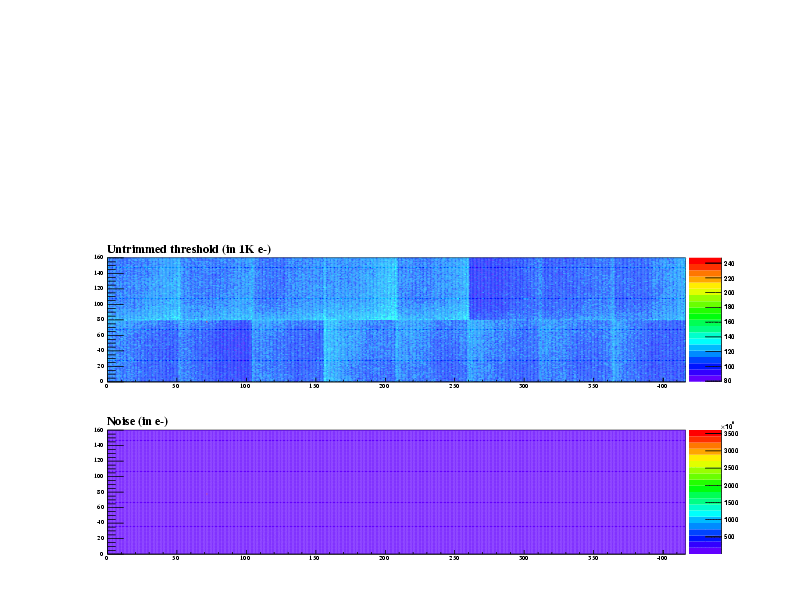Click x-axis tick label 100 under noise plot
Viewport: 792px width, 612px height.
click(x=245, y=558)
